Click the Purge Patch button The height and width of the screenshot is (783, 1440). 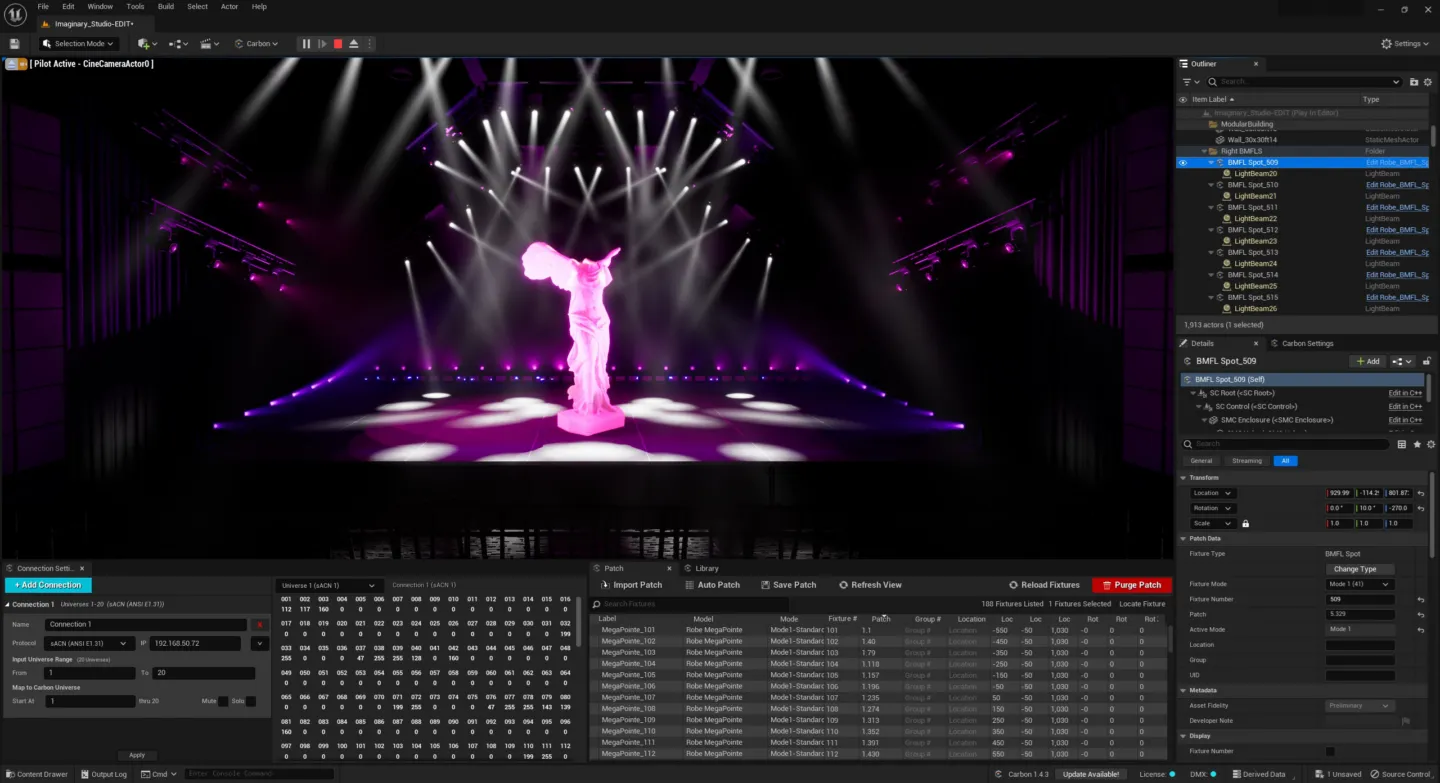click(x=1132, y=585)
